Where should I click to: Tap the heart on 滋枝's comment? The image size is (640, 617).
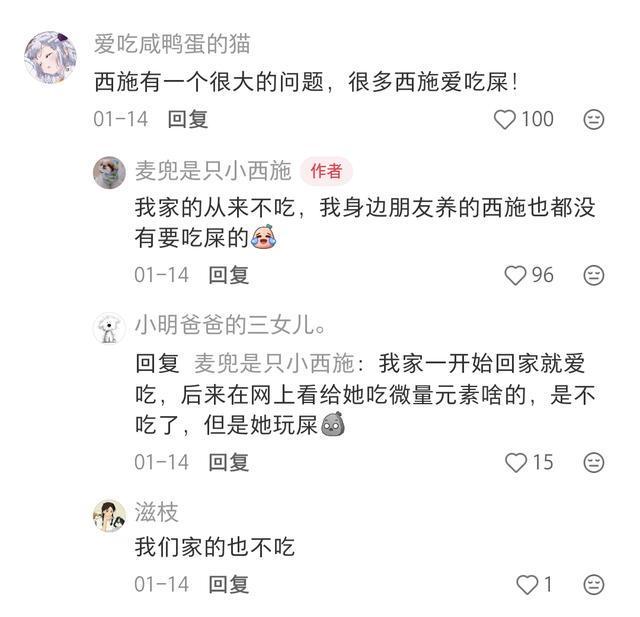[526, 584]
